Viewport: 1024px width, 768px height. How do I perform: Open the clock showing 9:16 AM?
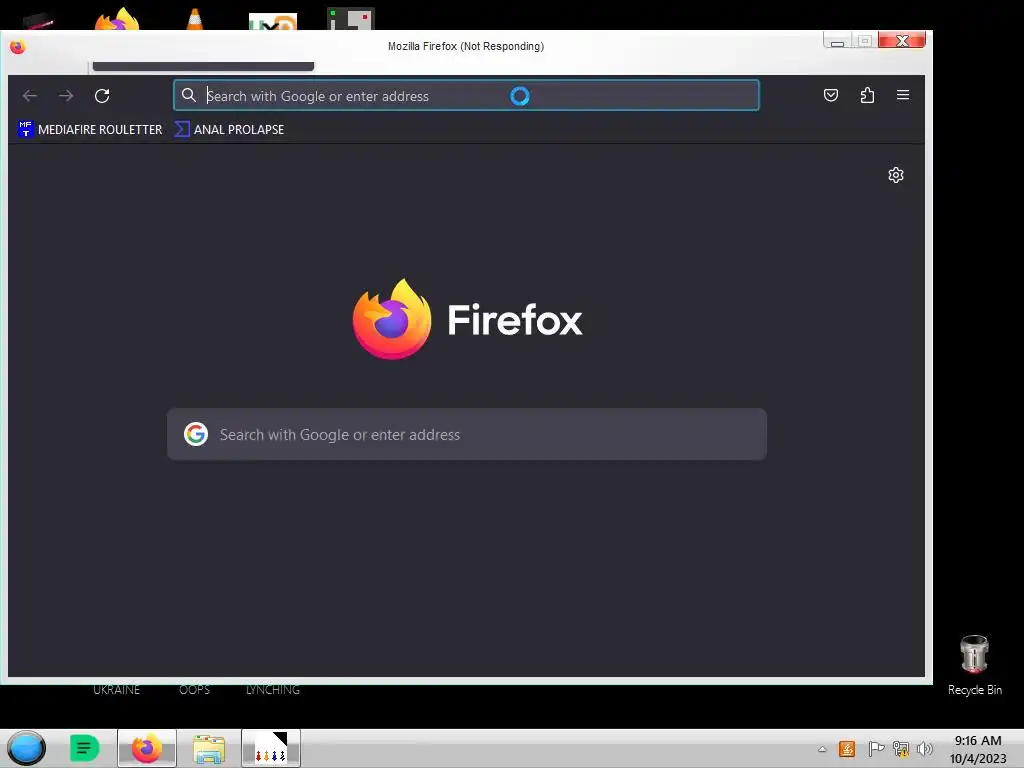click(x=978, y=749)
